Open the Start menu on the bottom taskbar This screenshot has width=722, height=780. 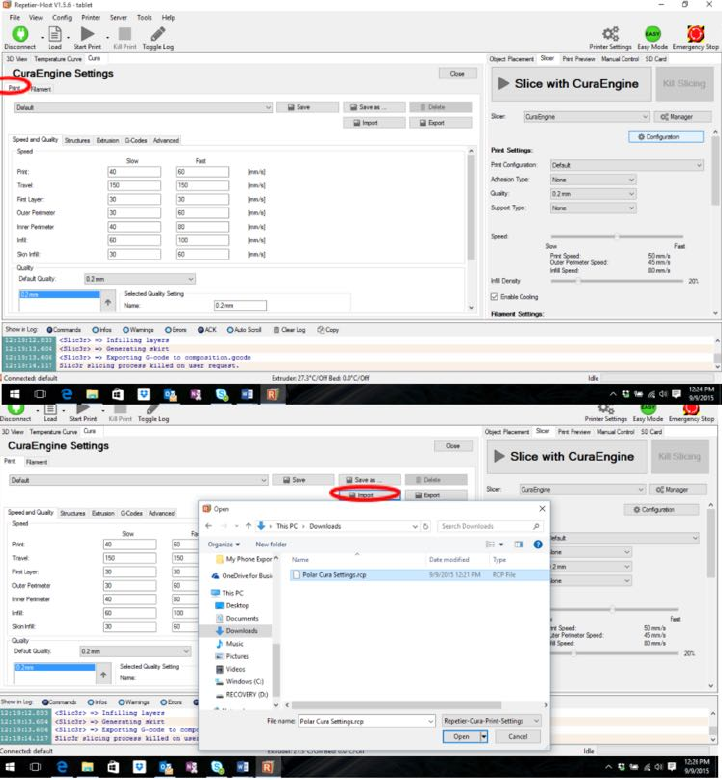[10, 767]
